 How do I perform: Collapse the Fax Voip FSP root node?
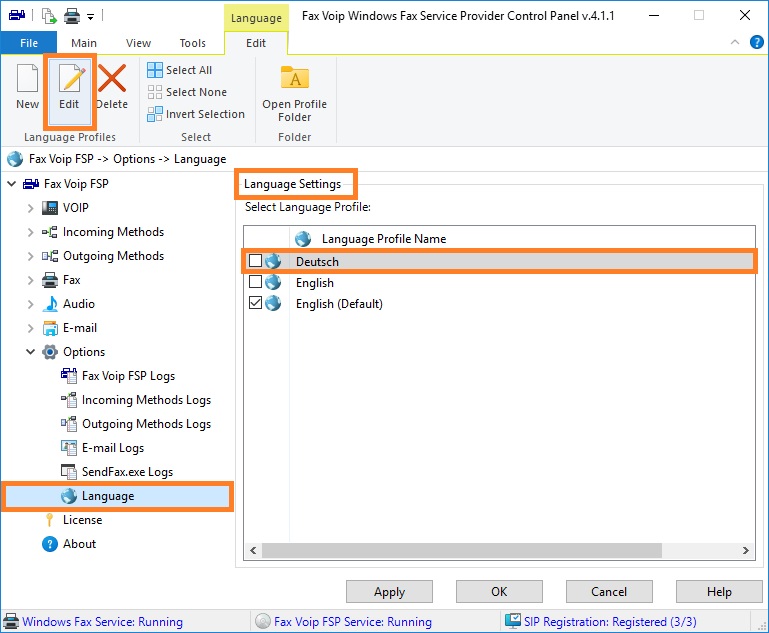pyautogui.click(x=12, y=184)
